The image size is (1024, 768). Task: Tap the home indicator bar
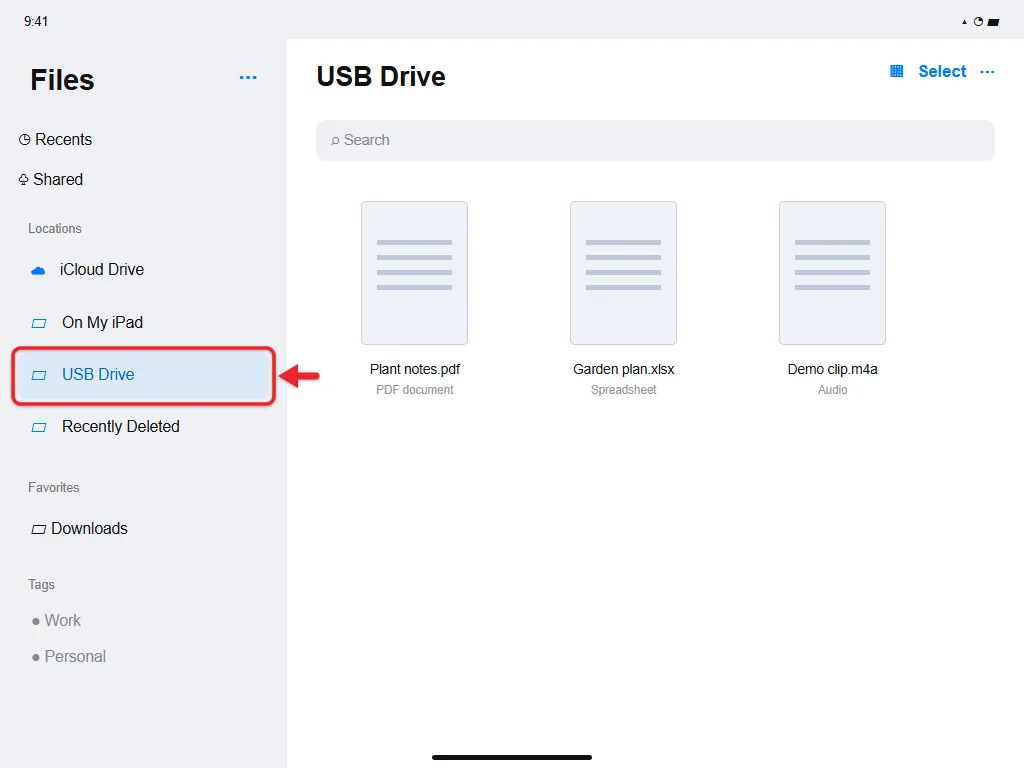point(512,758)
